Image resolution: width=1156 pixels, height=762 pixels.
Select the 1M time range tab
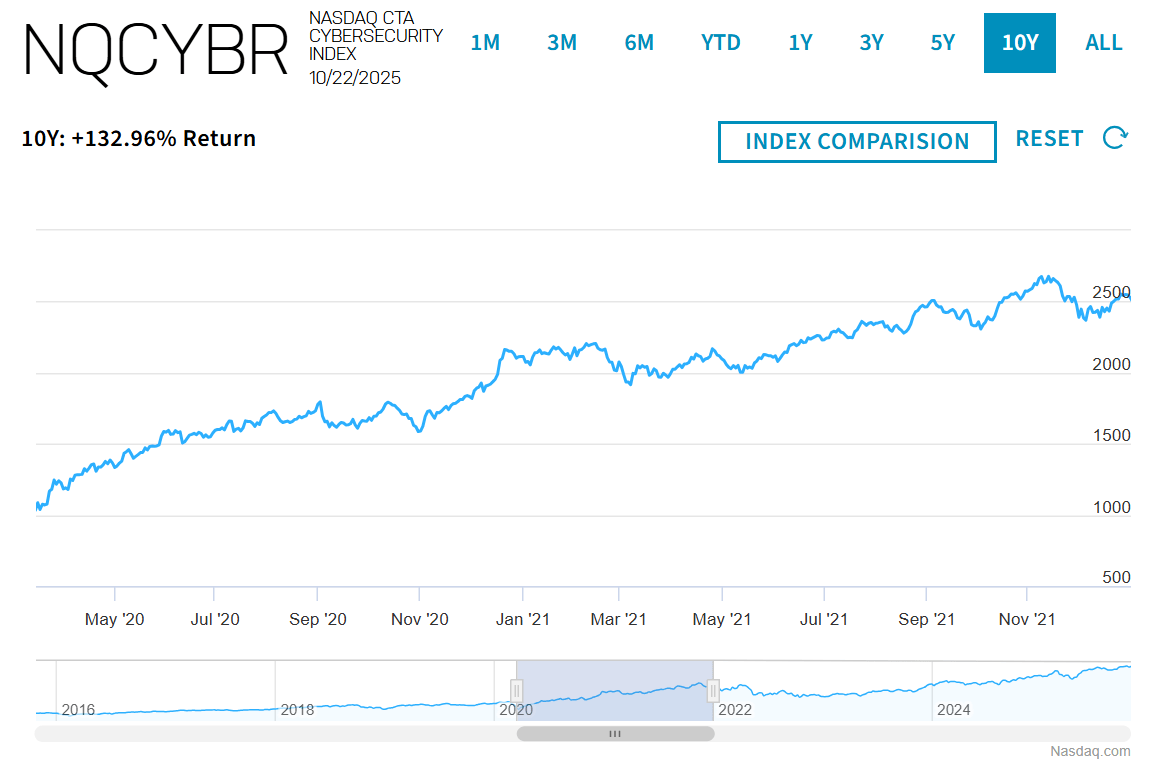click(485, 43)
